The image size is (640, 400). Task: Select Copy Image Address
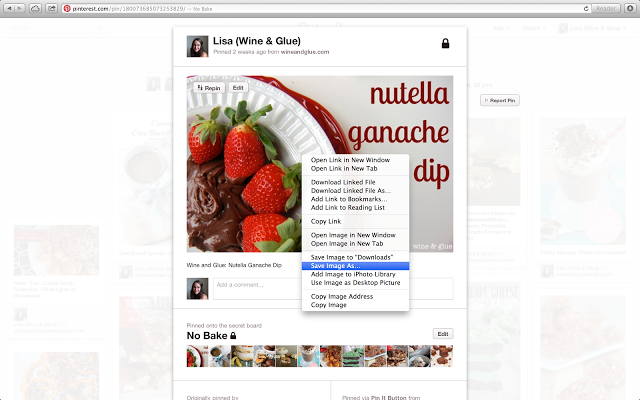(355, 296)
